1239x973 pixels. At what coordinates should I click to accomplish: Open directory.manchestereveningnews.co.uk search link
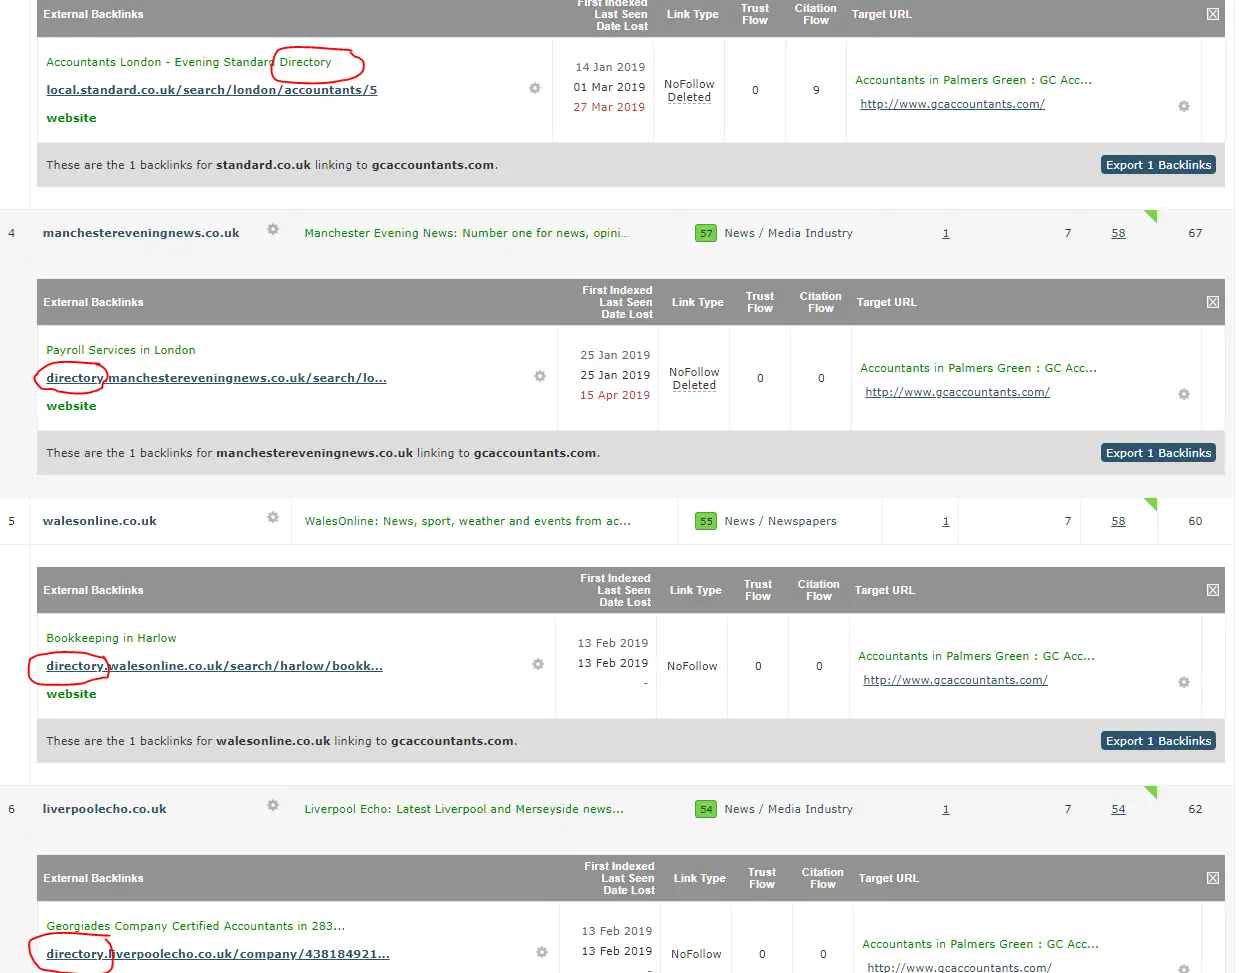pos(216,378)
